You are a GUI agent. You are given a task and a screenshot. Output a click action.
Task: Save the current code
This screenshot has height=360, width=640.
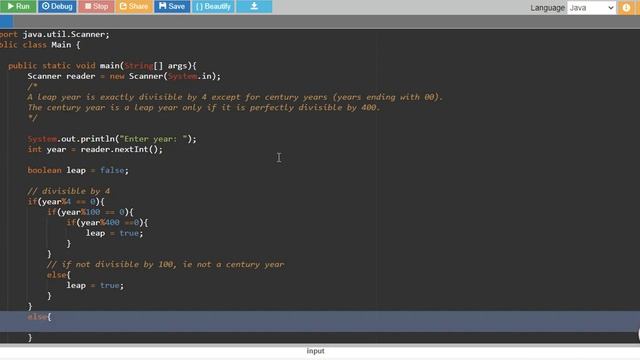click(x=172, y=7)
